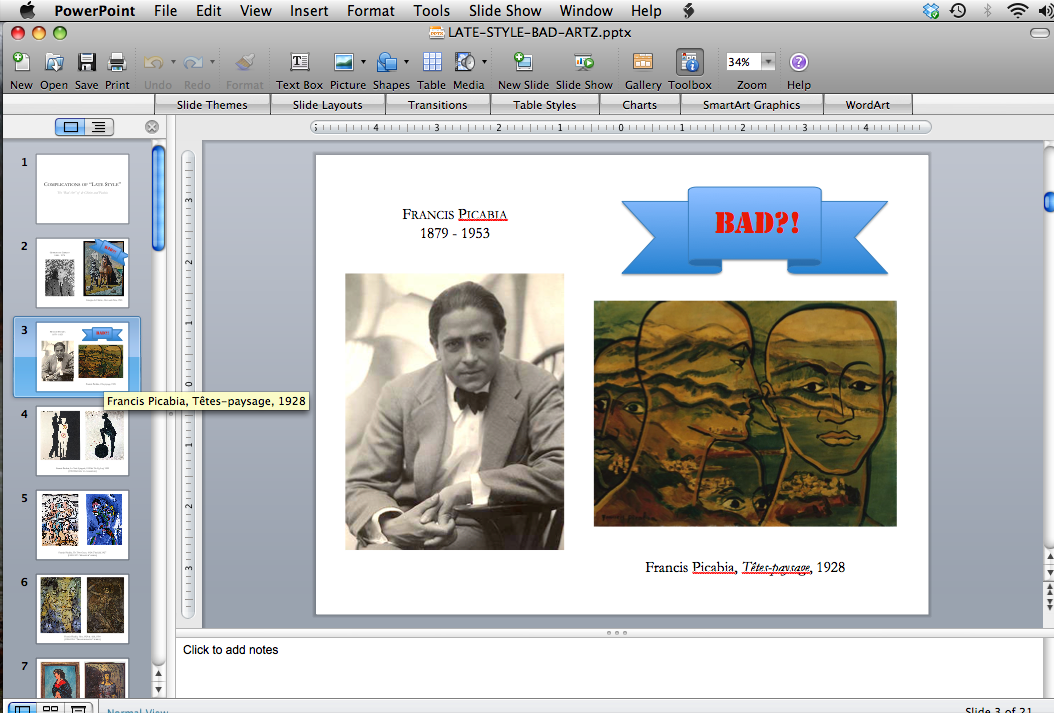Open the File menu
Viewport: 1054px width, 713px height.
[165, 11]
